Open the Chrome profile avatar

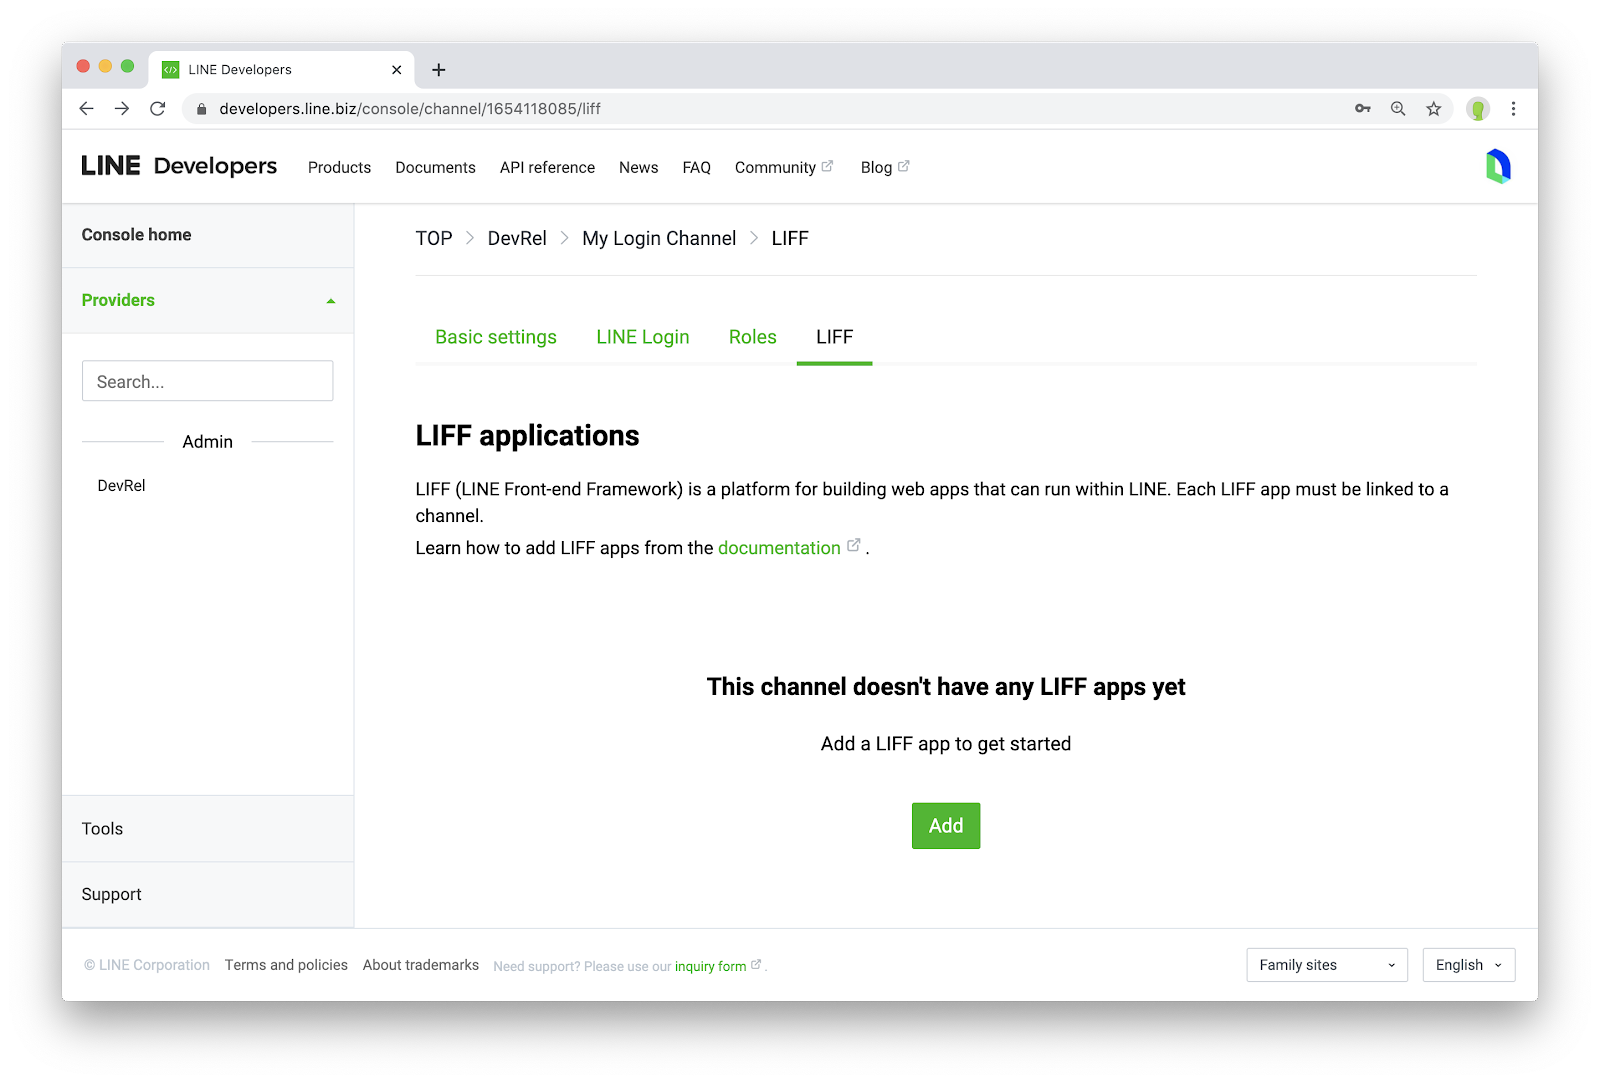[1478, 109]
